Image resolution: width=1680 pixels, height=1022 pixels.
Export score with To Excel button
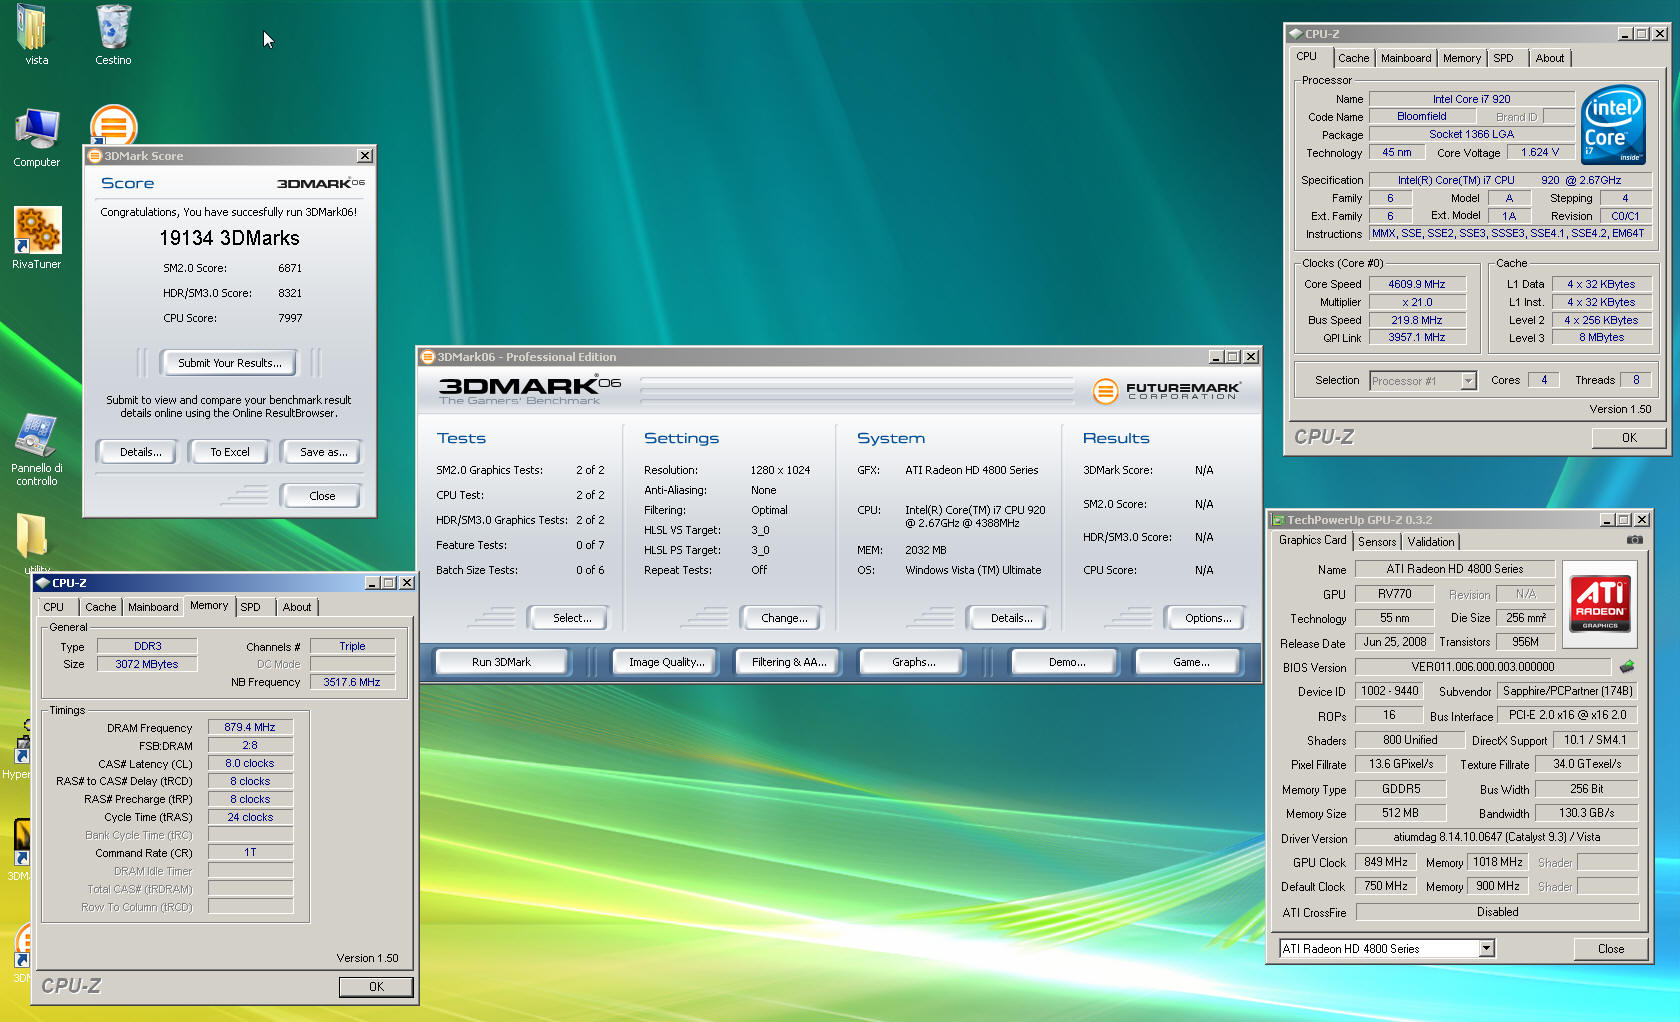pos(230,452)
